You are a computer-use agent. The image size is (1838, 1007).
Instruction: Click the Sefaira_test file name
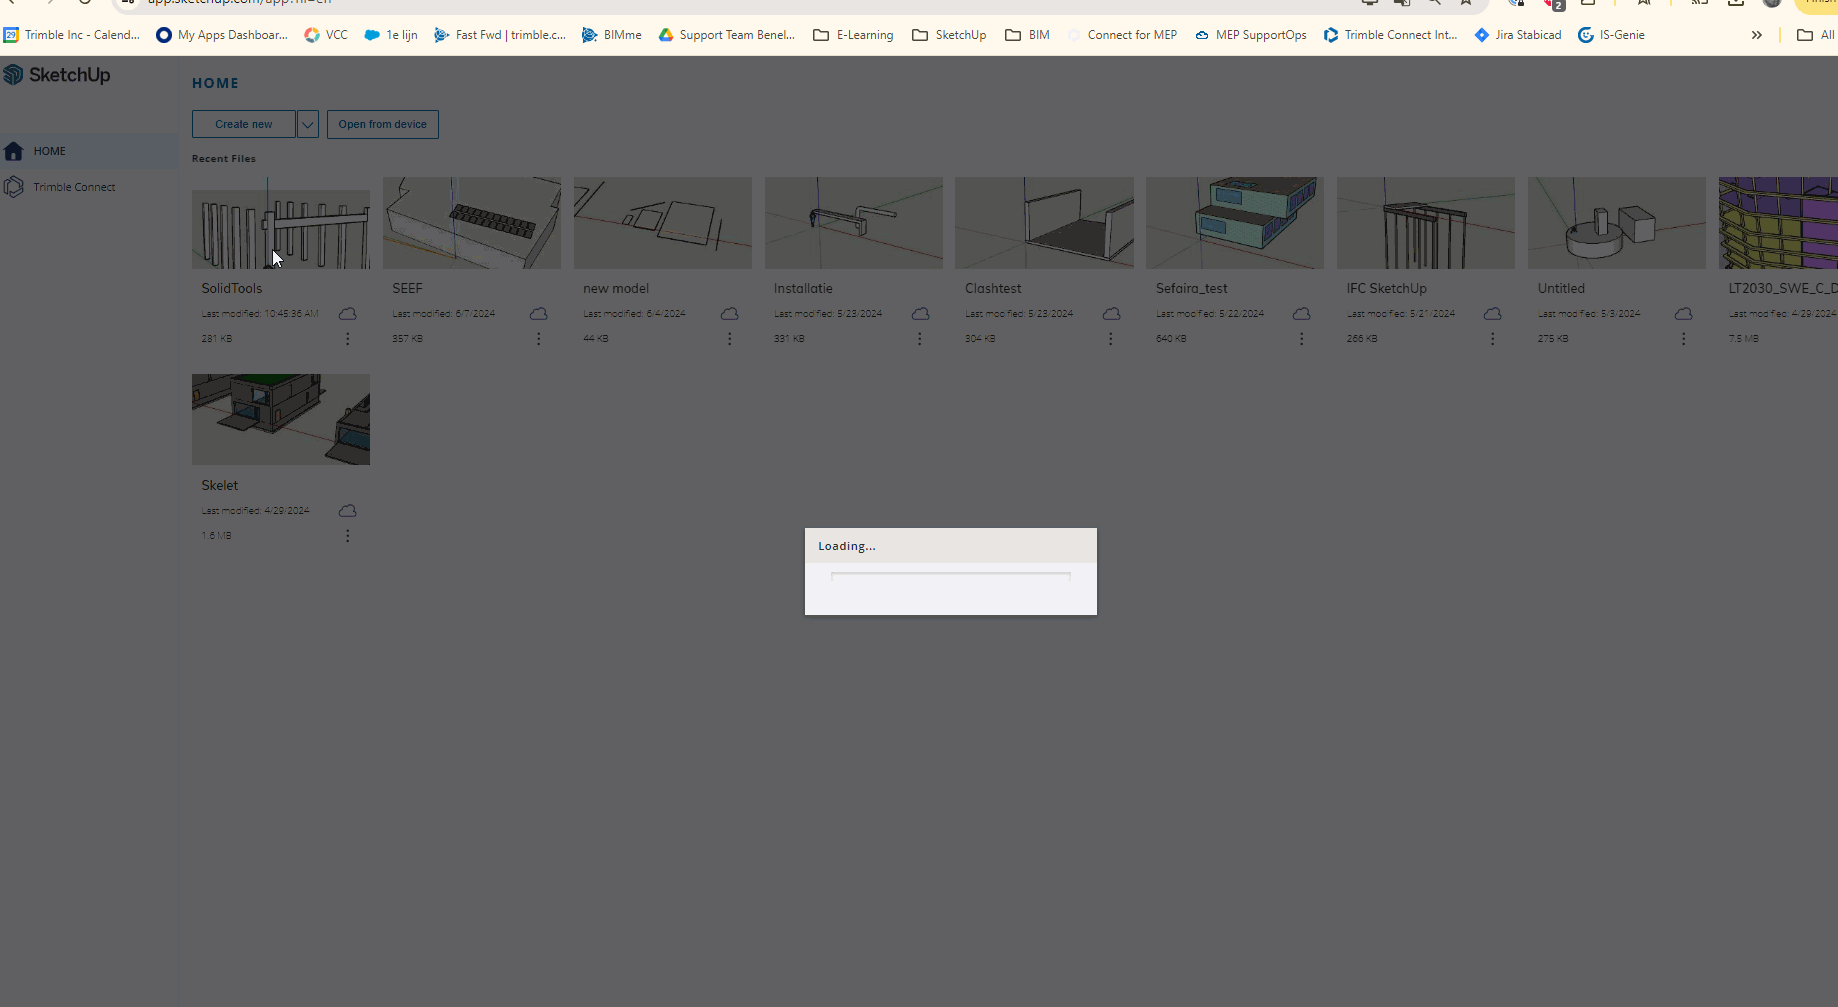(1192, 288)
